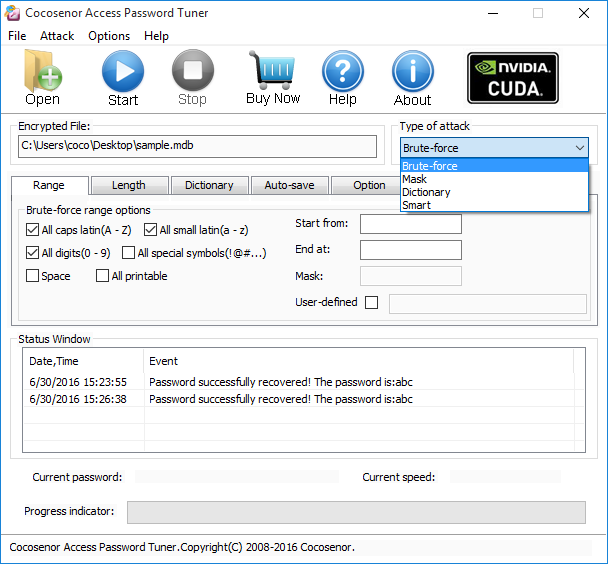Focus the End at input field
This screenshot has width=608, height=564.
[x=411, y=250]
